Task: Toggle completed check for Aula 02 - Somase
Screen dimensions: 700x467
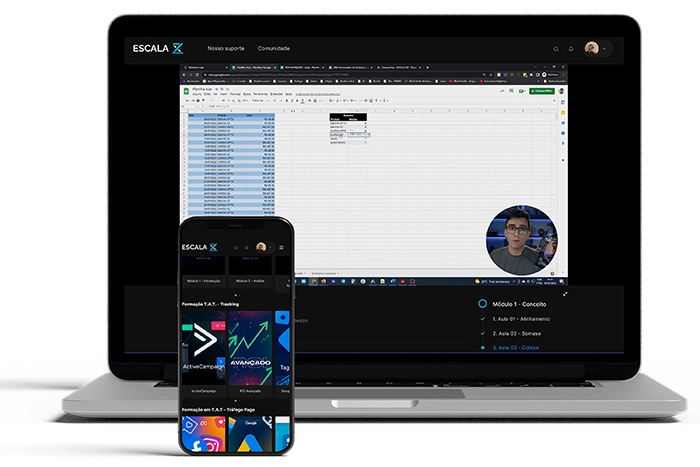Action: tap(482, 333)
